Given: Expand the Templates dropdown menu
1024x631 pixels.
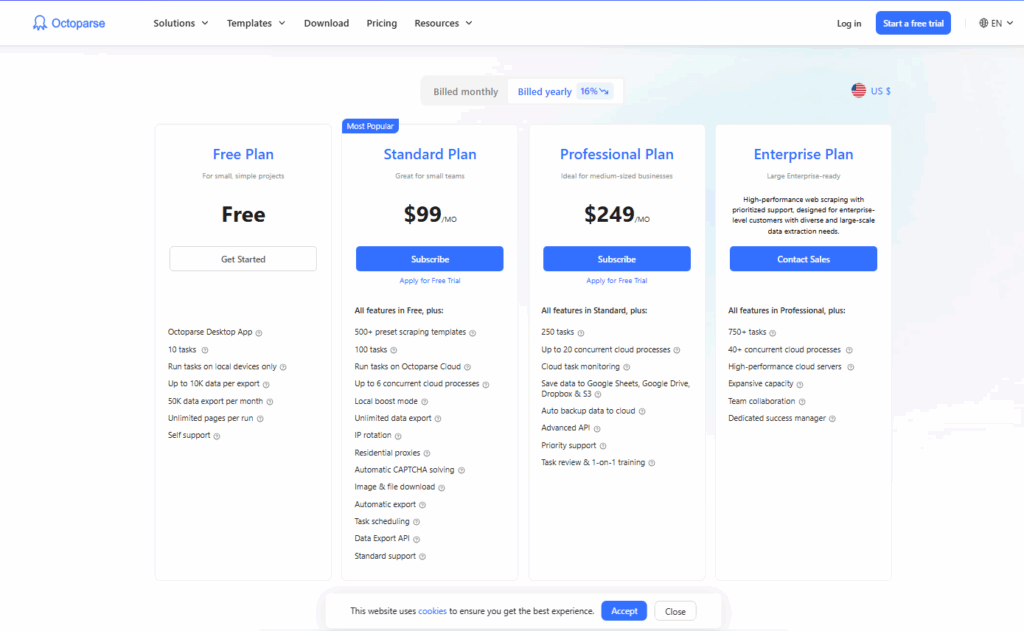Looking at the screenshot, I should 255,23.
